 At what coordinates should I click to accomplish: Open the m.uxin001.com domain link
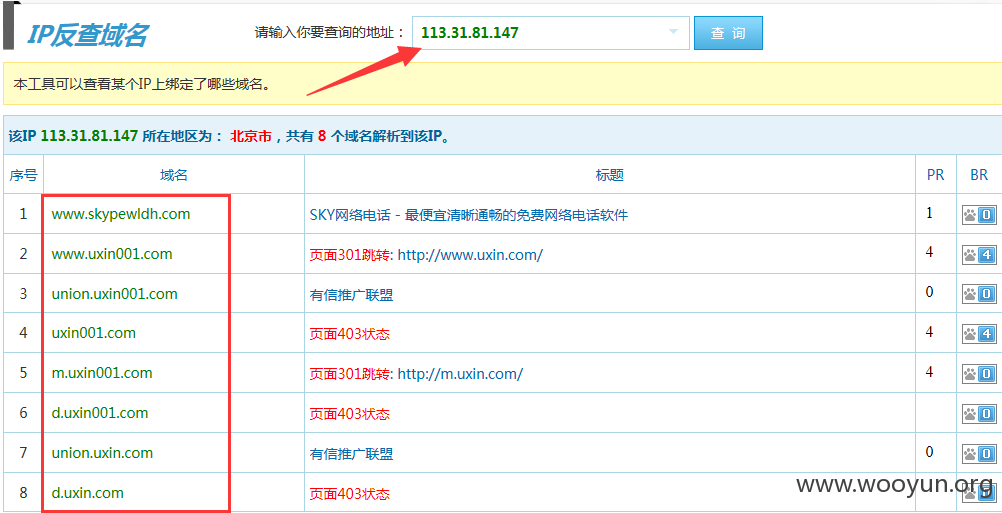tap(102, 372)
